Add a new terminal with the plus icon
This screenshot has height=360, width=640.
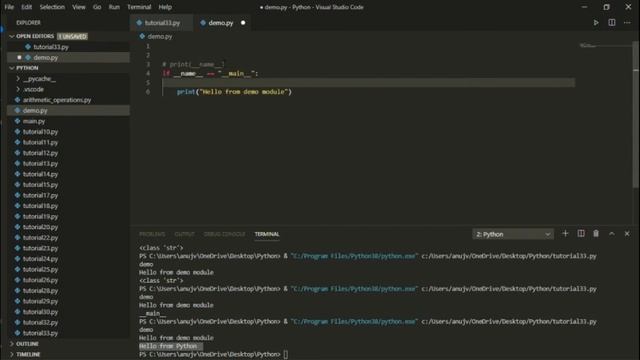[565, 233]
